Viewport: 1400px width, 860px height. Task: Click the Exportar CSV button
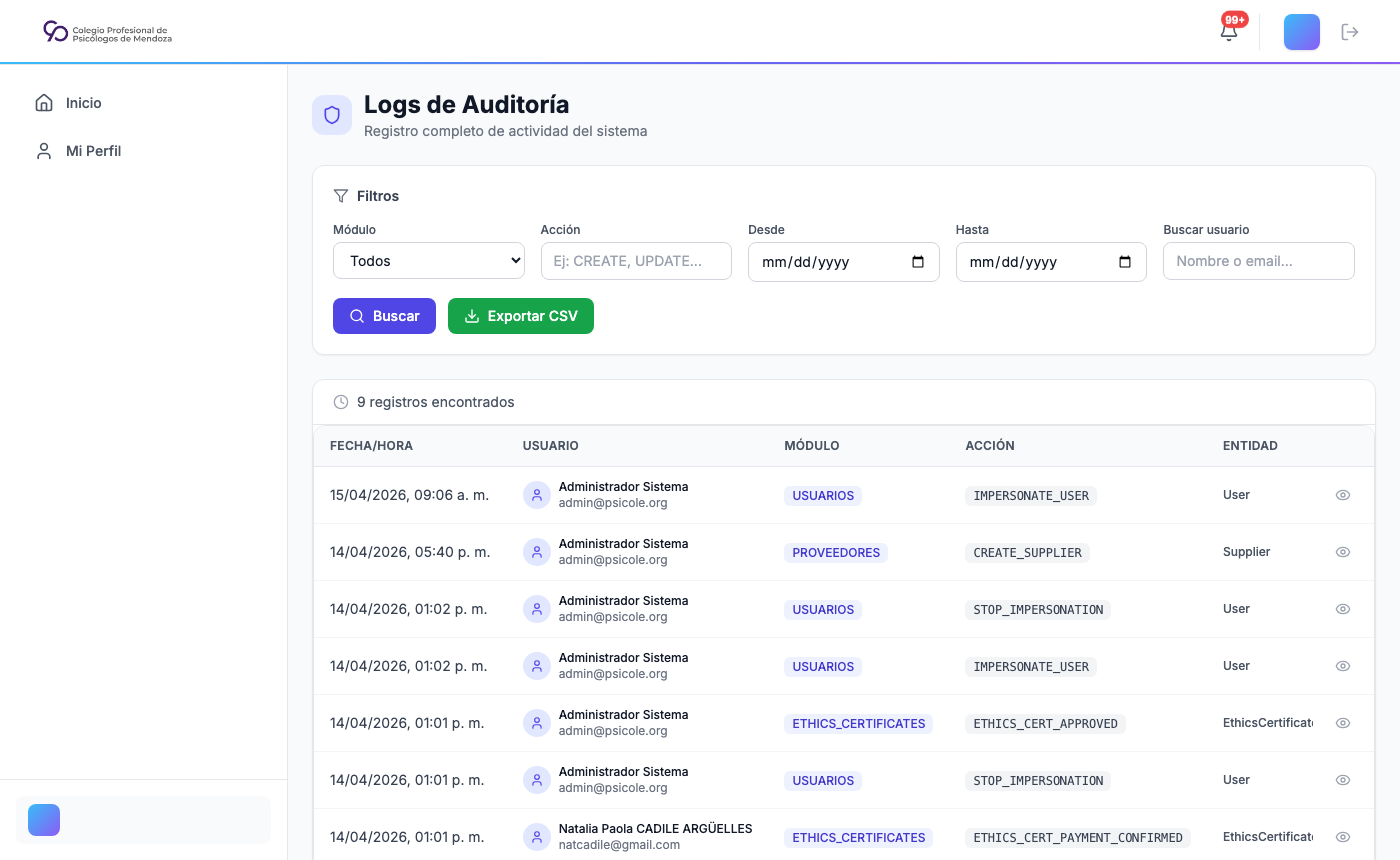point(521,316)
